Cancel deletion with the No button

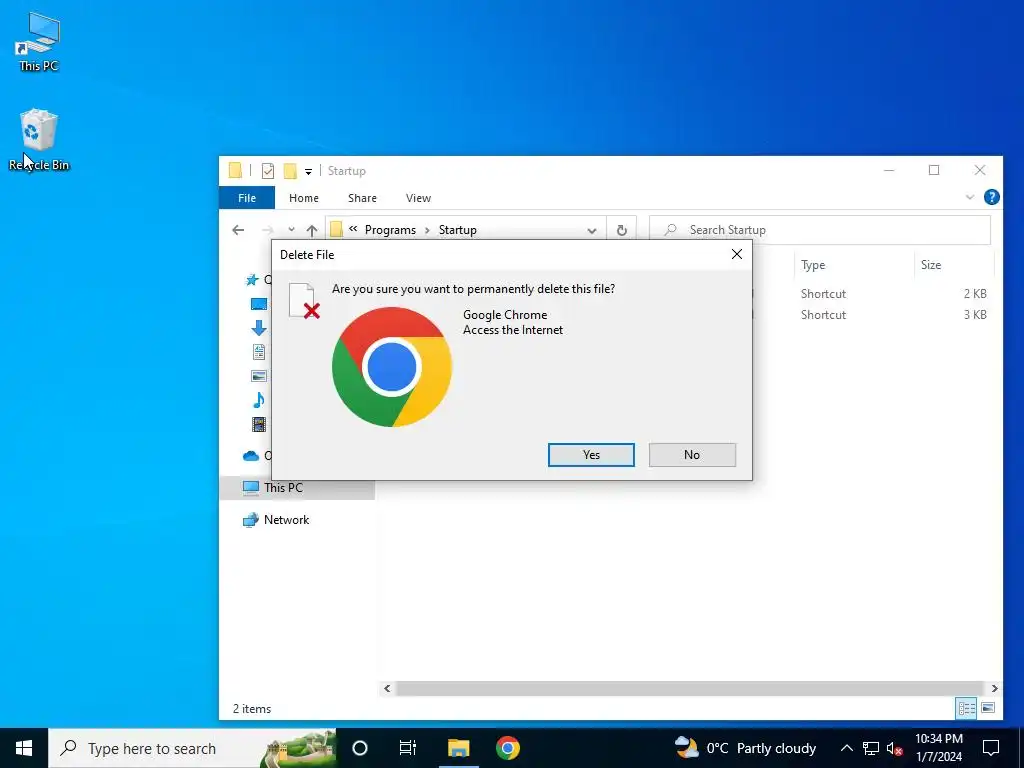point(692,455)
